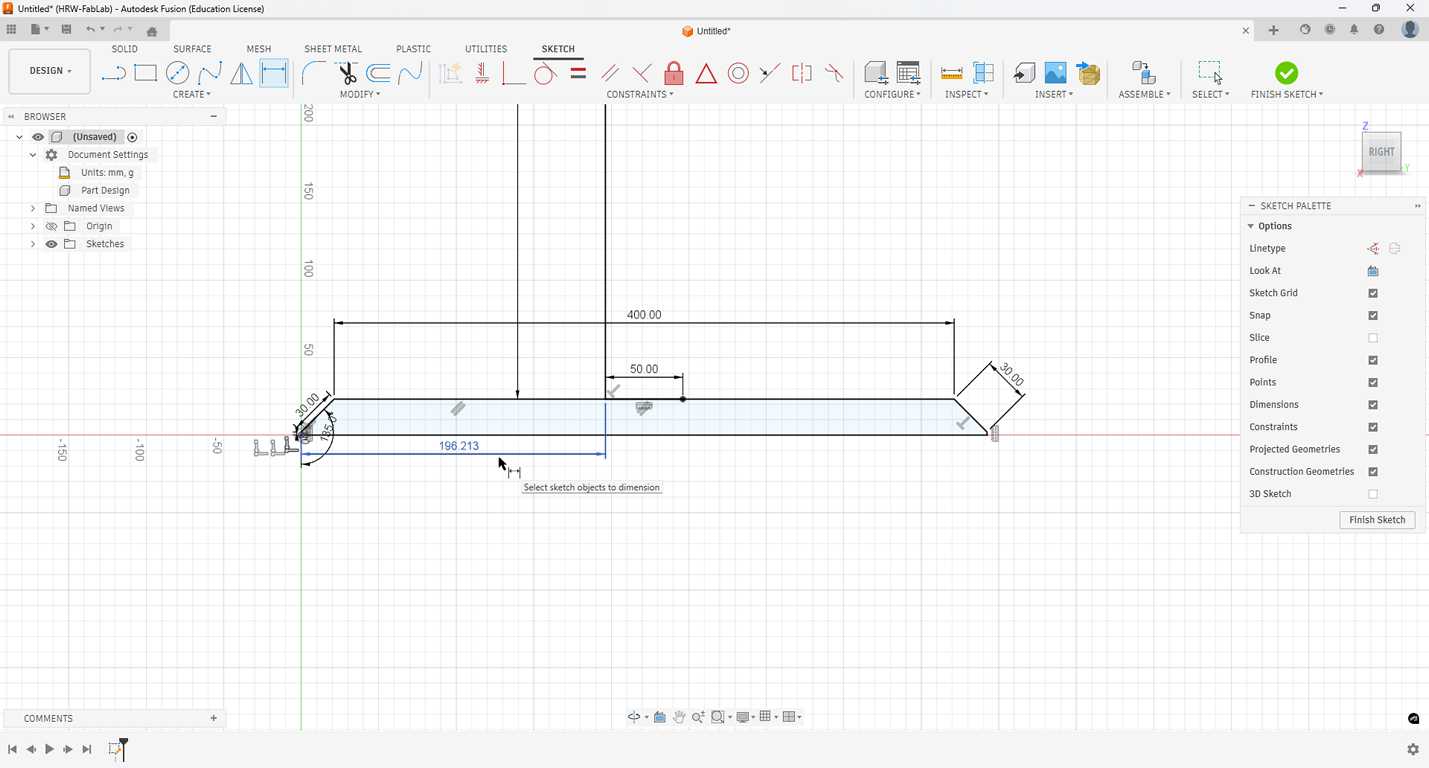Viewport: 1429px width, 768px height.
Task: Switch to the SURFACE tab
Action: 192,49
